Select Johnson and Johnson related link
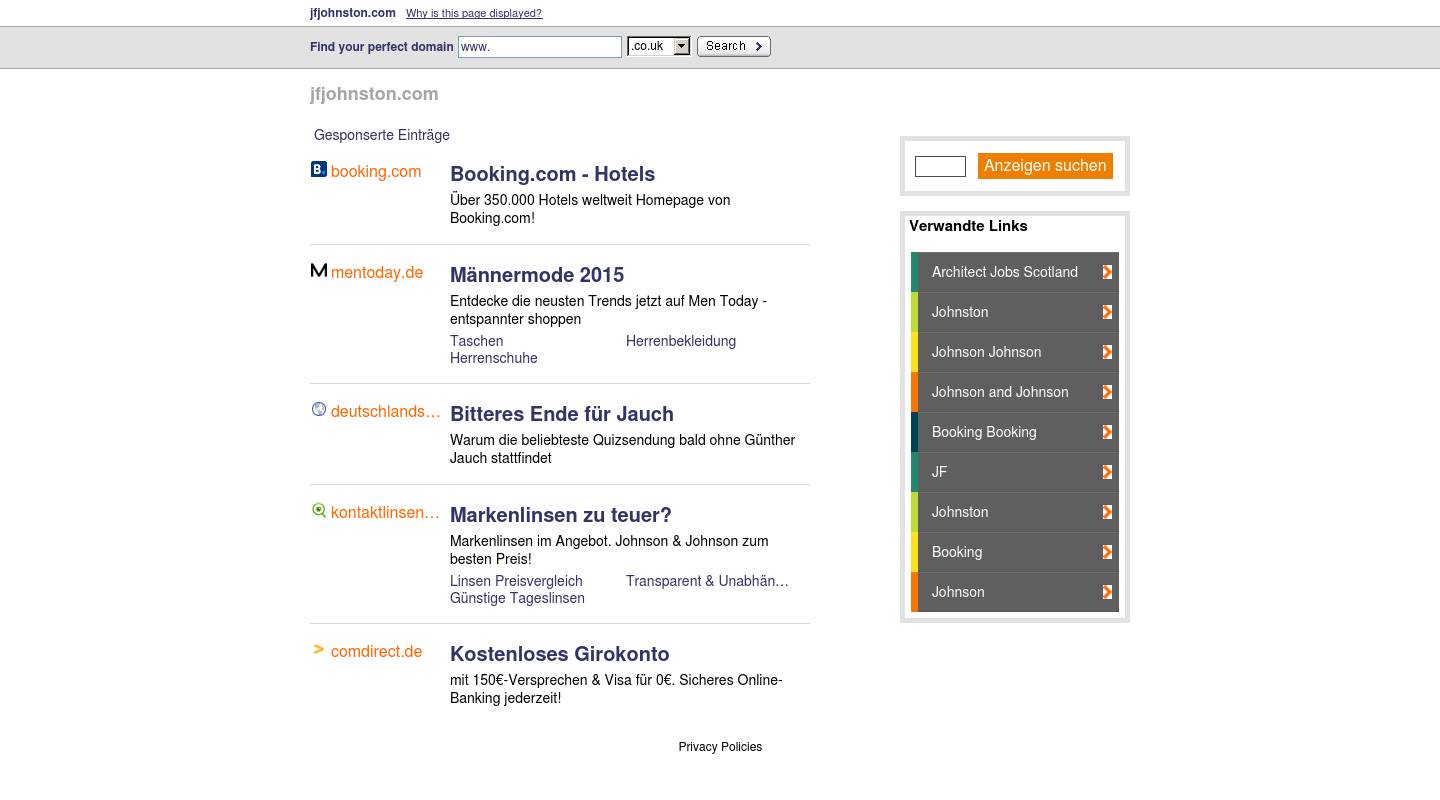1440x800 pixels. coord(1015,392)
